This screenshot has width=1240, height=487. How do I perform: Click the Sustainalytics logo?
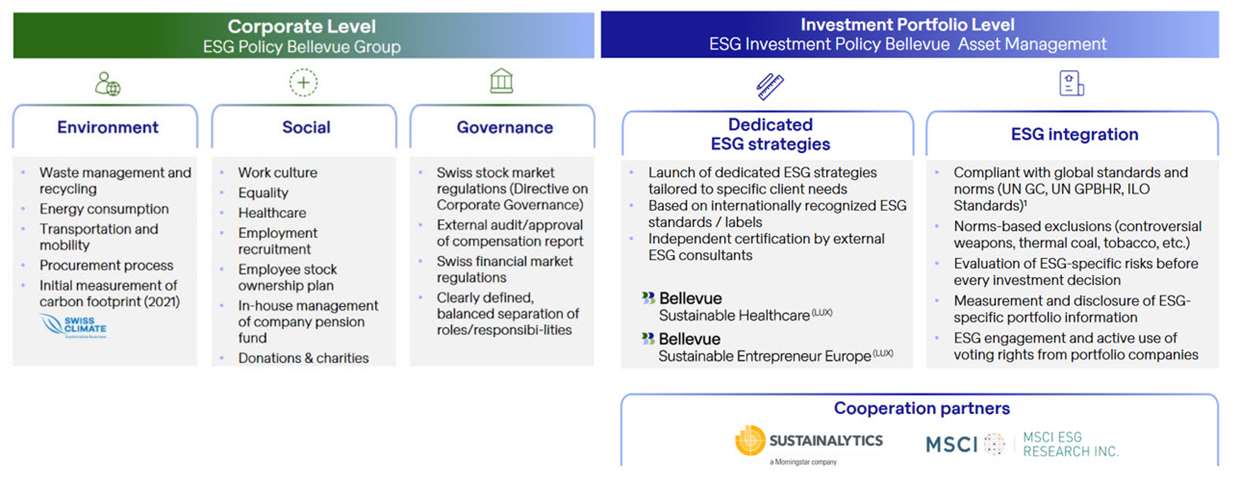(x=809, y=446)
